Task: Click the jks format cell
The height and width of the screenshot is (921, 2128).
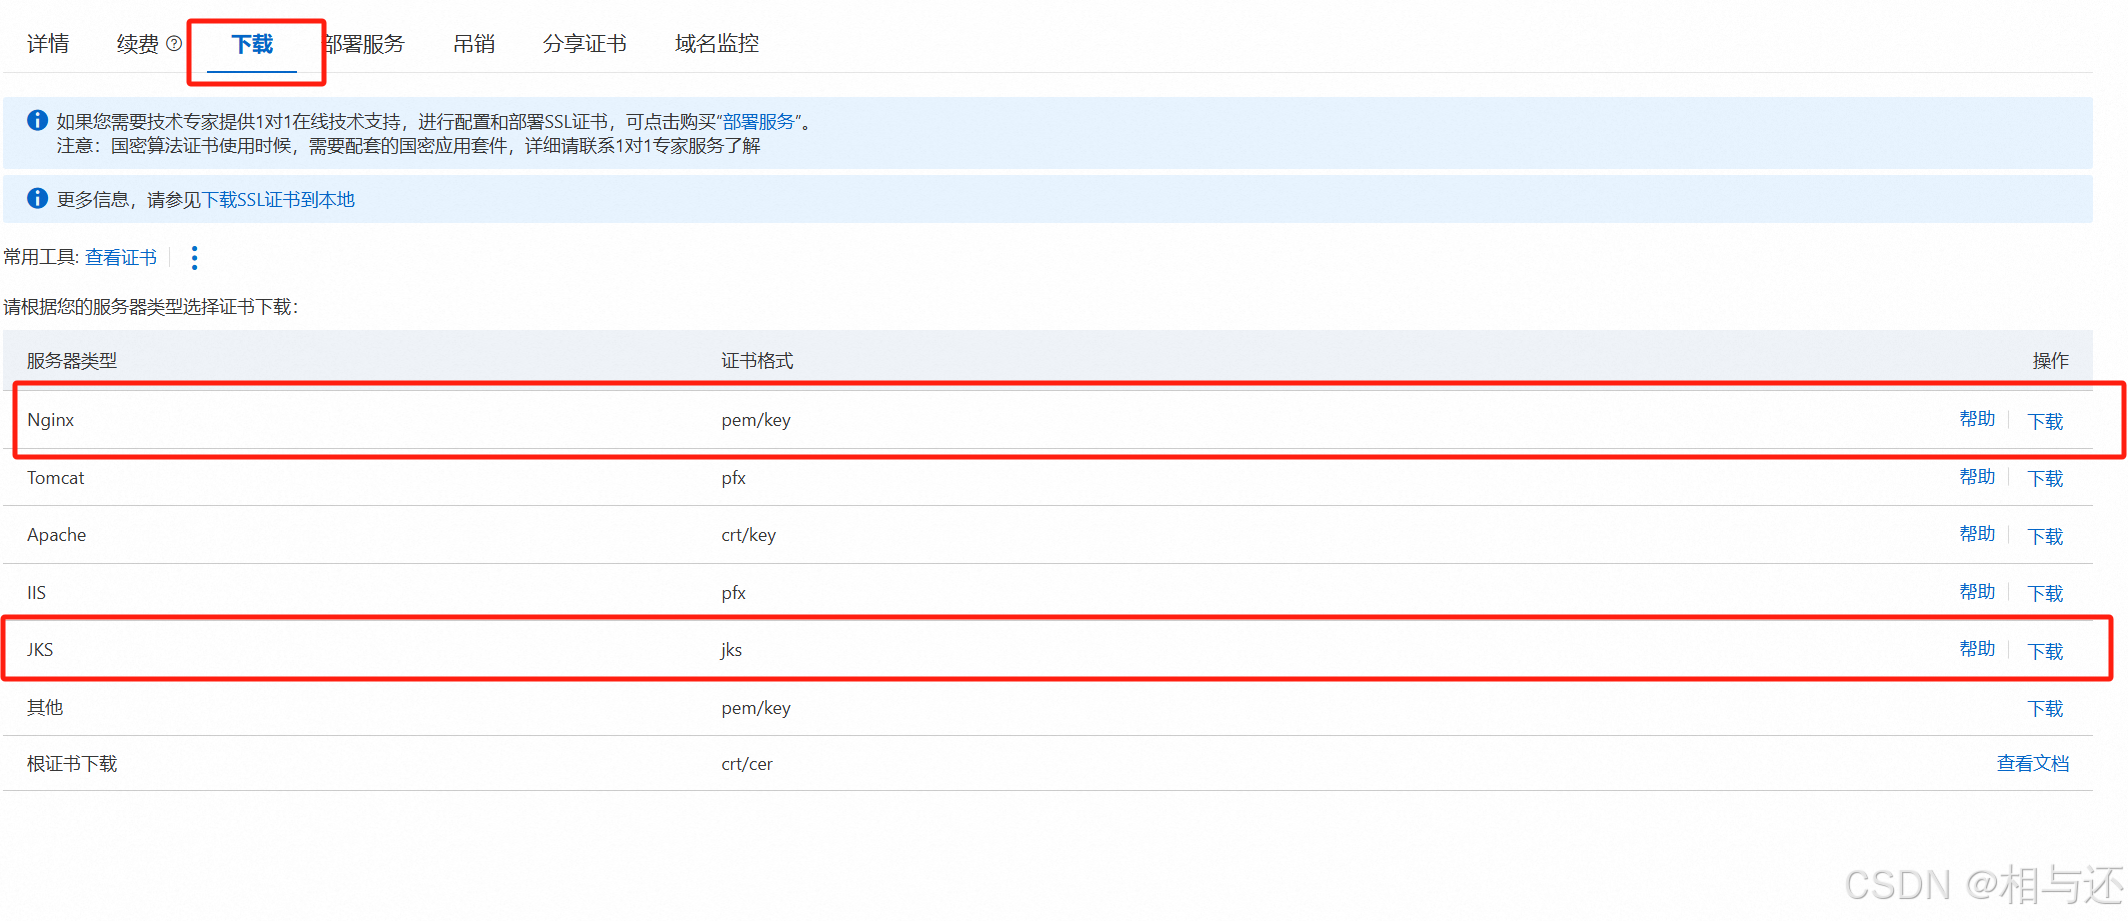Action: pos(731,650)
